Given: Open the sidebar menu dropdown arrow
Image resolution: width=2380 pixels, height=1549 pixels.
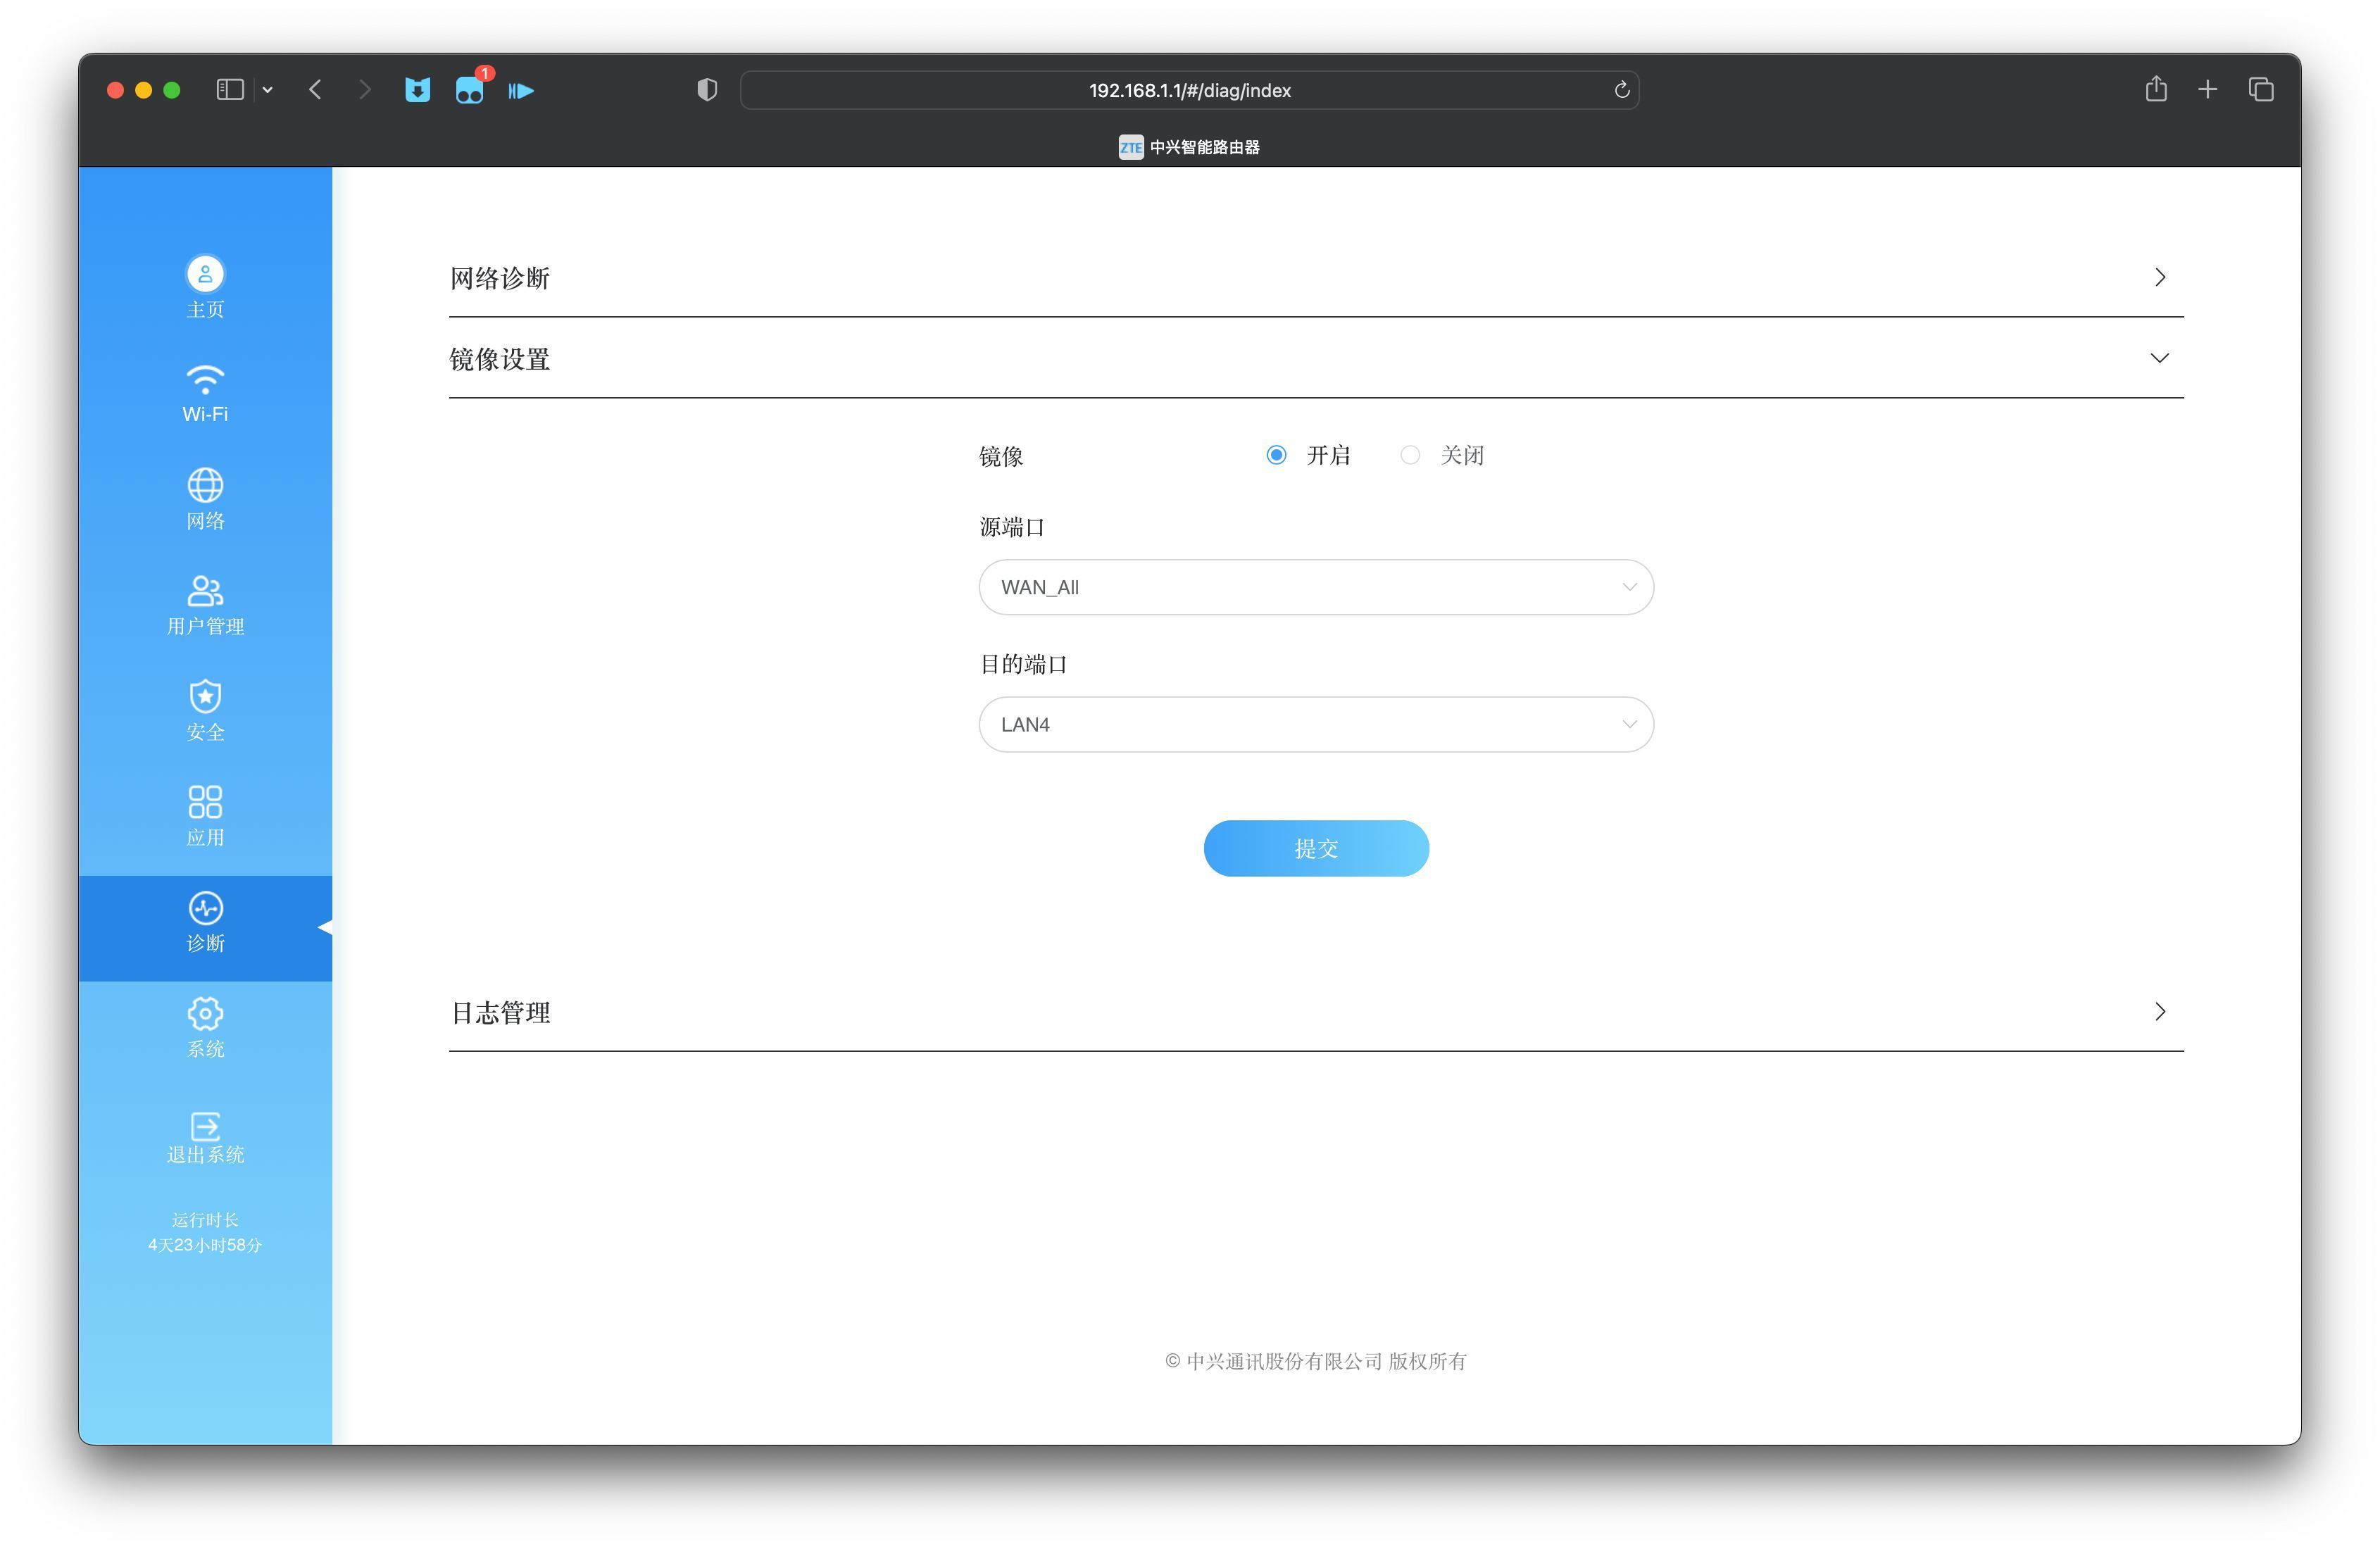Looking at the screenshot, I should (267, 90).
